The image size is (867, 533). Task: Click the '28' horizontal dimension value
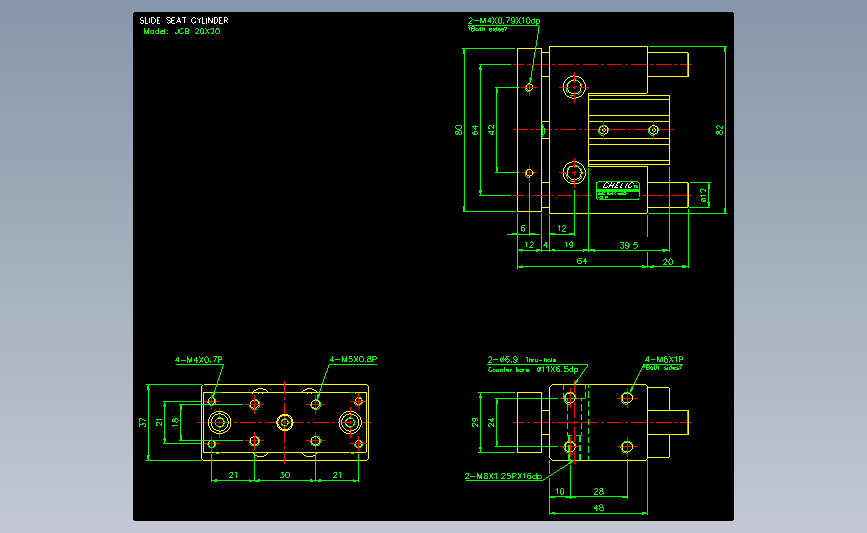(x=599, y=491)
